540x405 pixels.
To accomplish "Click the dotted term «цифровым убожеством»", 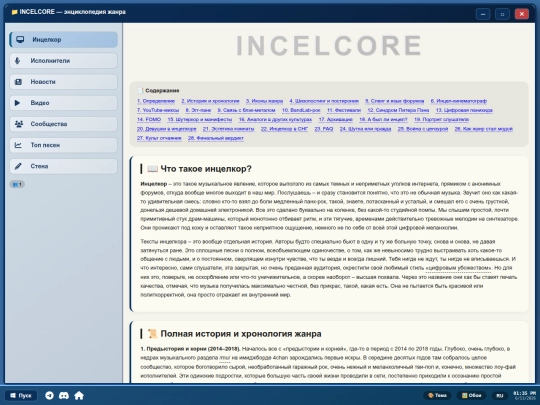I will click(x=458, y=268).
